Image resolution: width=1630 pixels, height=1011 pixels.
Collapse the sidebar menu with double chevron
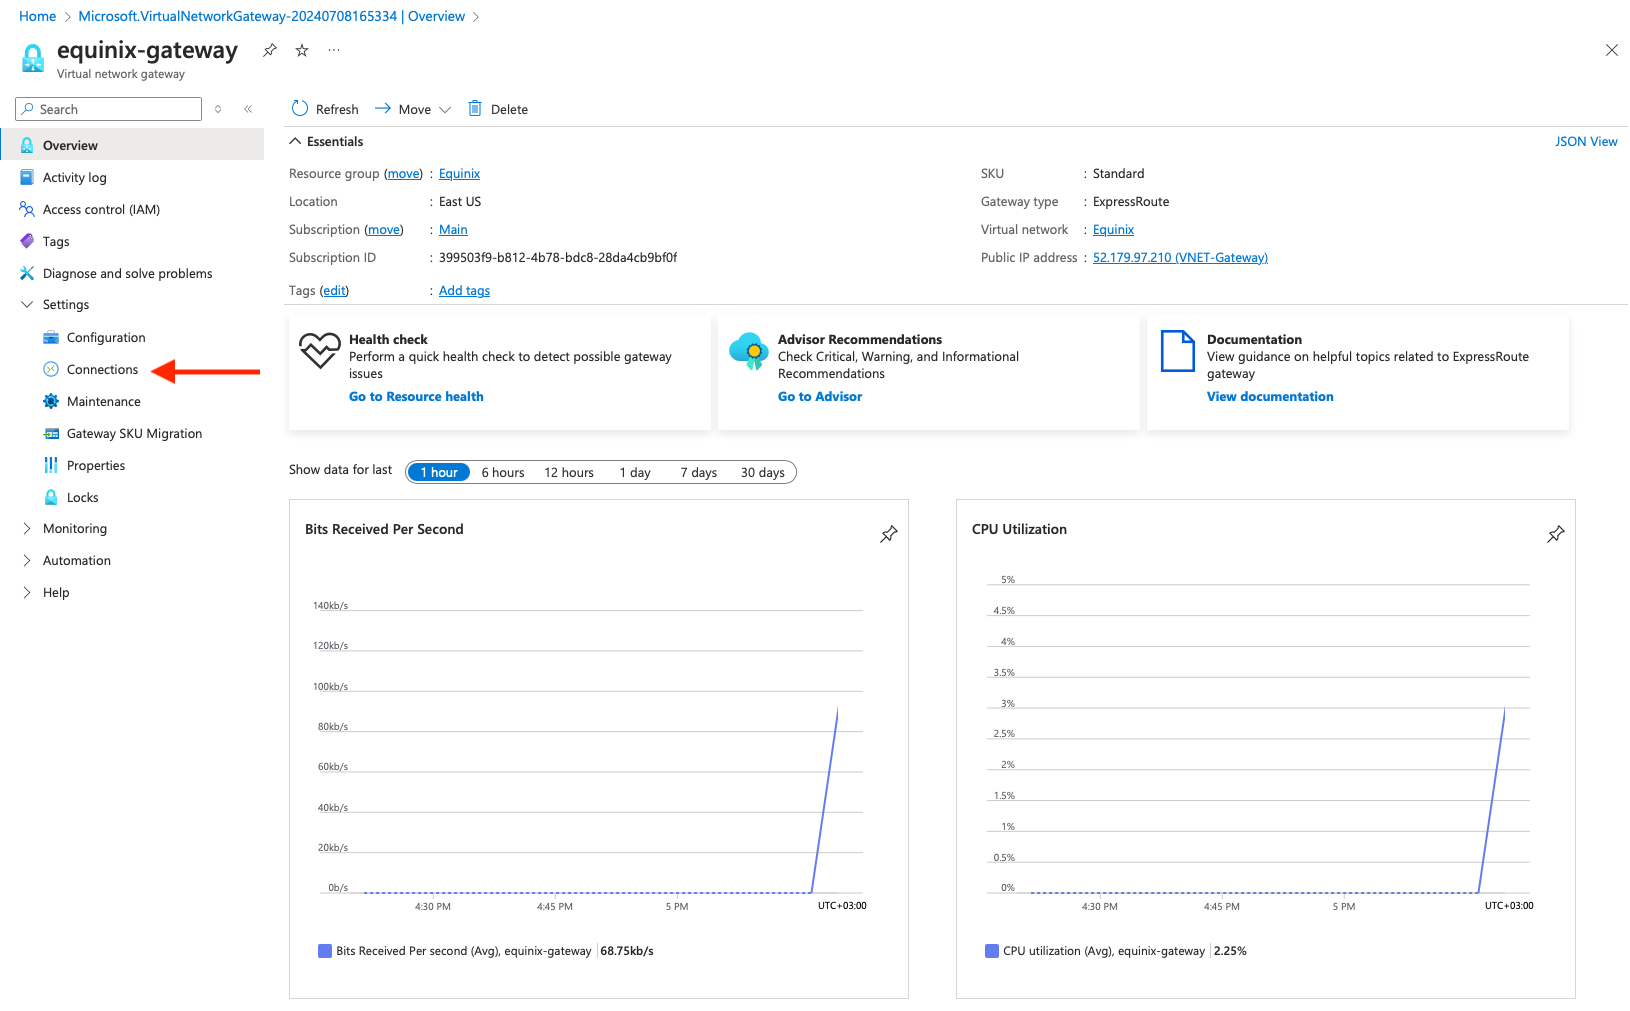click(x=248, y=109)
